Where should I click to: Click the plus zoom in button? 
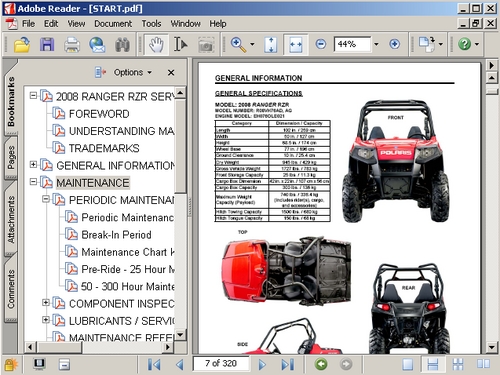pyautogui.click(x=395, y=44)
